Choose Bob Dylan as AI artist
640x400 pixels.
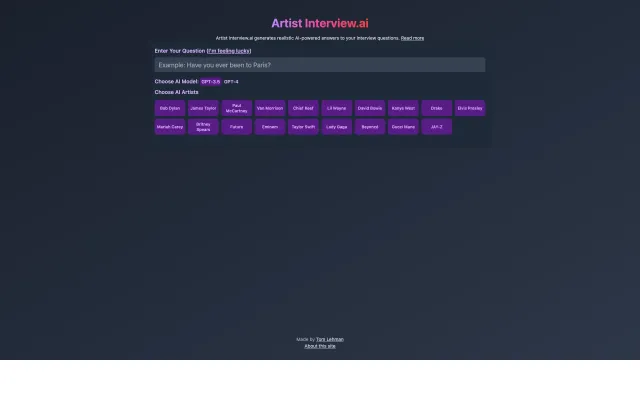(x=170, y=108)
